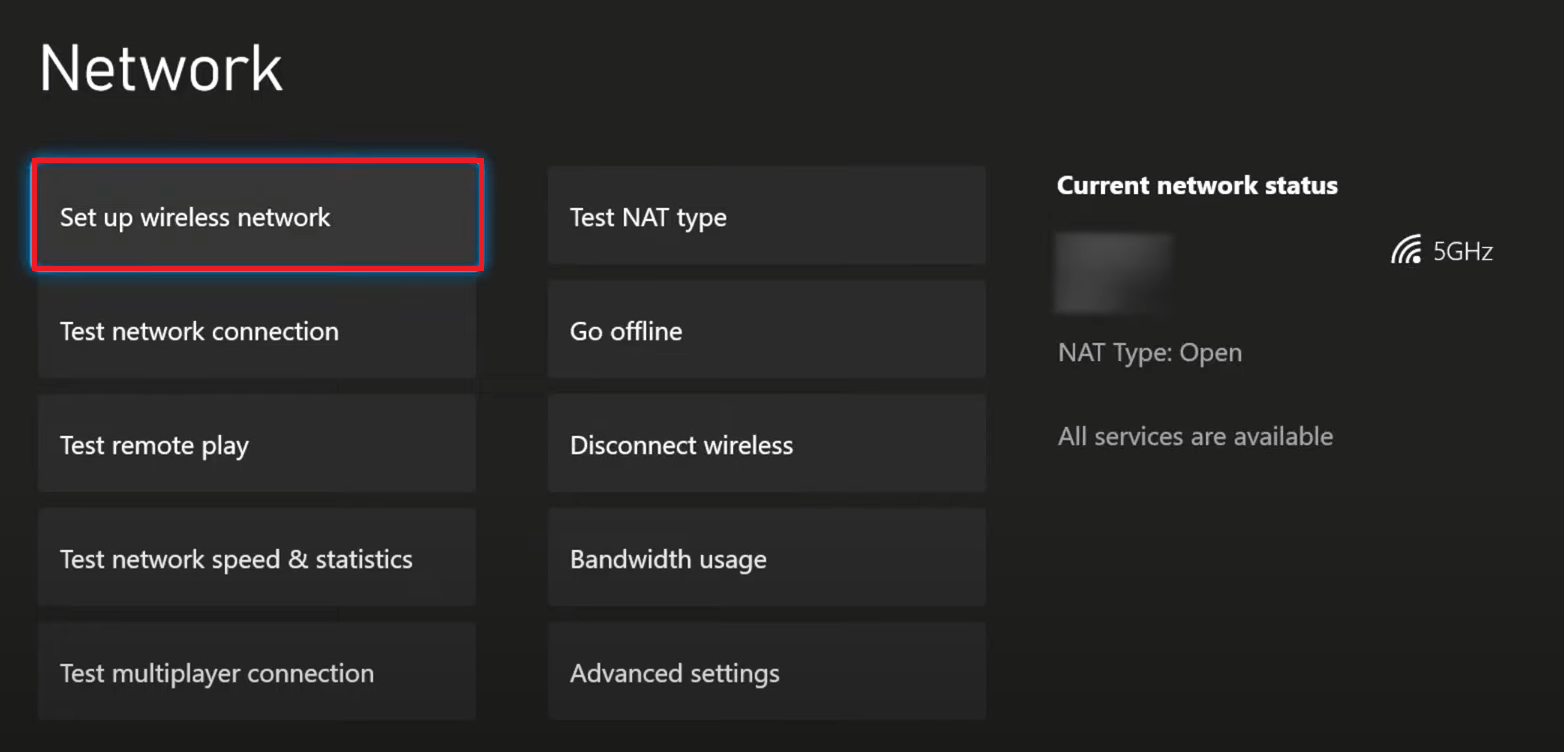Image resolution: width=1564 pixels, height=752 pixels.
Task: Click the 'Open' NAT value
Action: click(x=1211, y=353)
